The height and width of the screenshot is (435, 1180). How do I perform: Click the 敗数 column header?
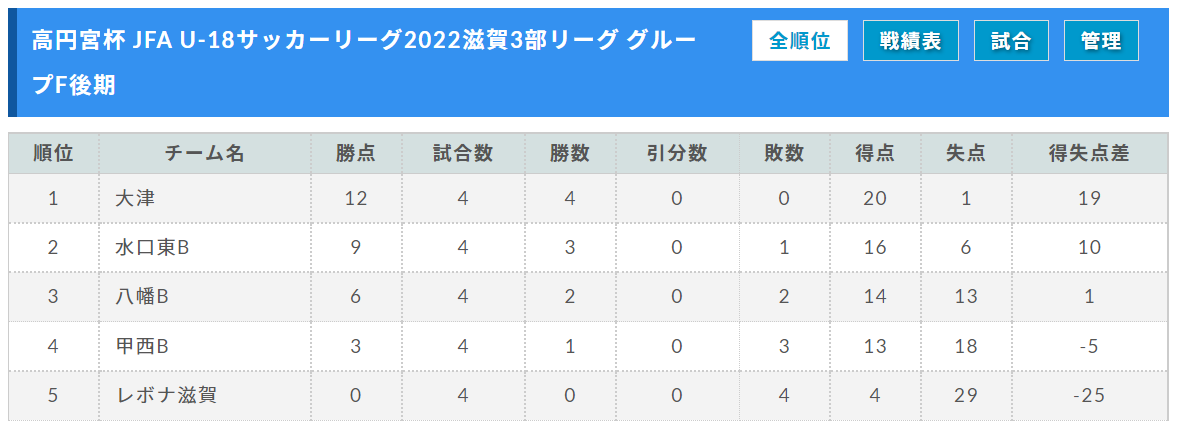[x=784, y=154]
